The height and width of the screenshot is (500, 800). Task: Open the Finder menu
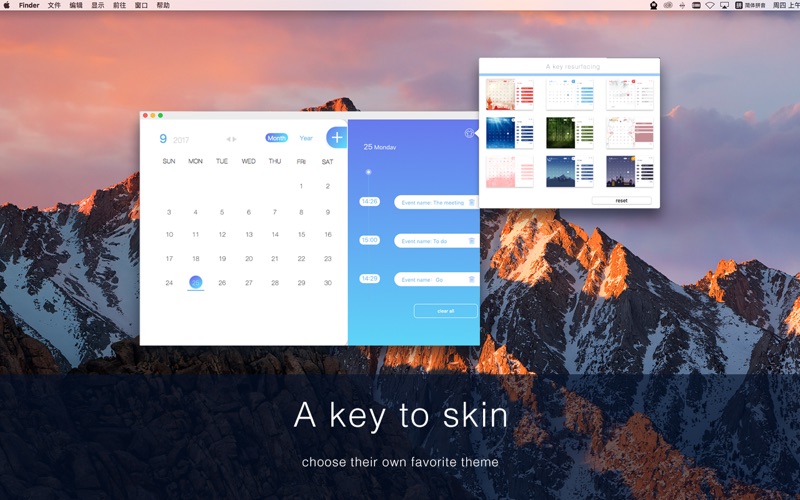point(29,5)
